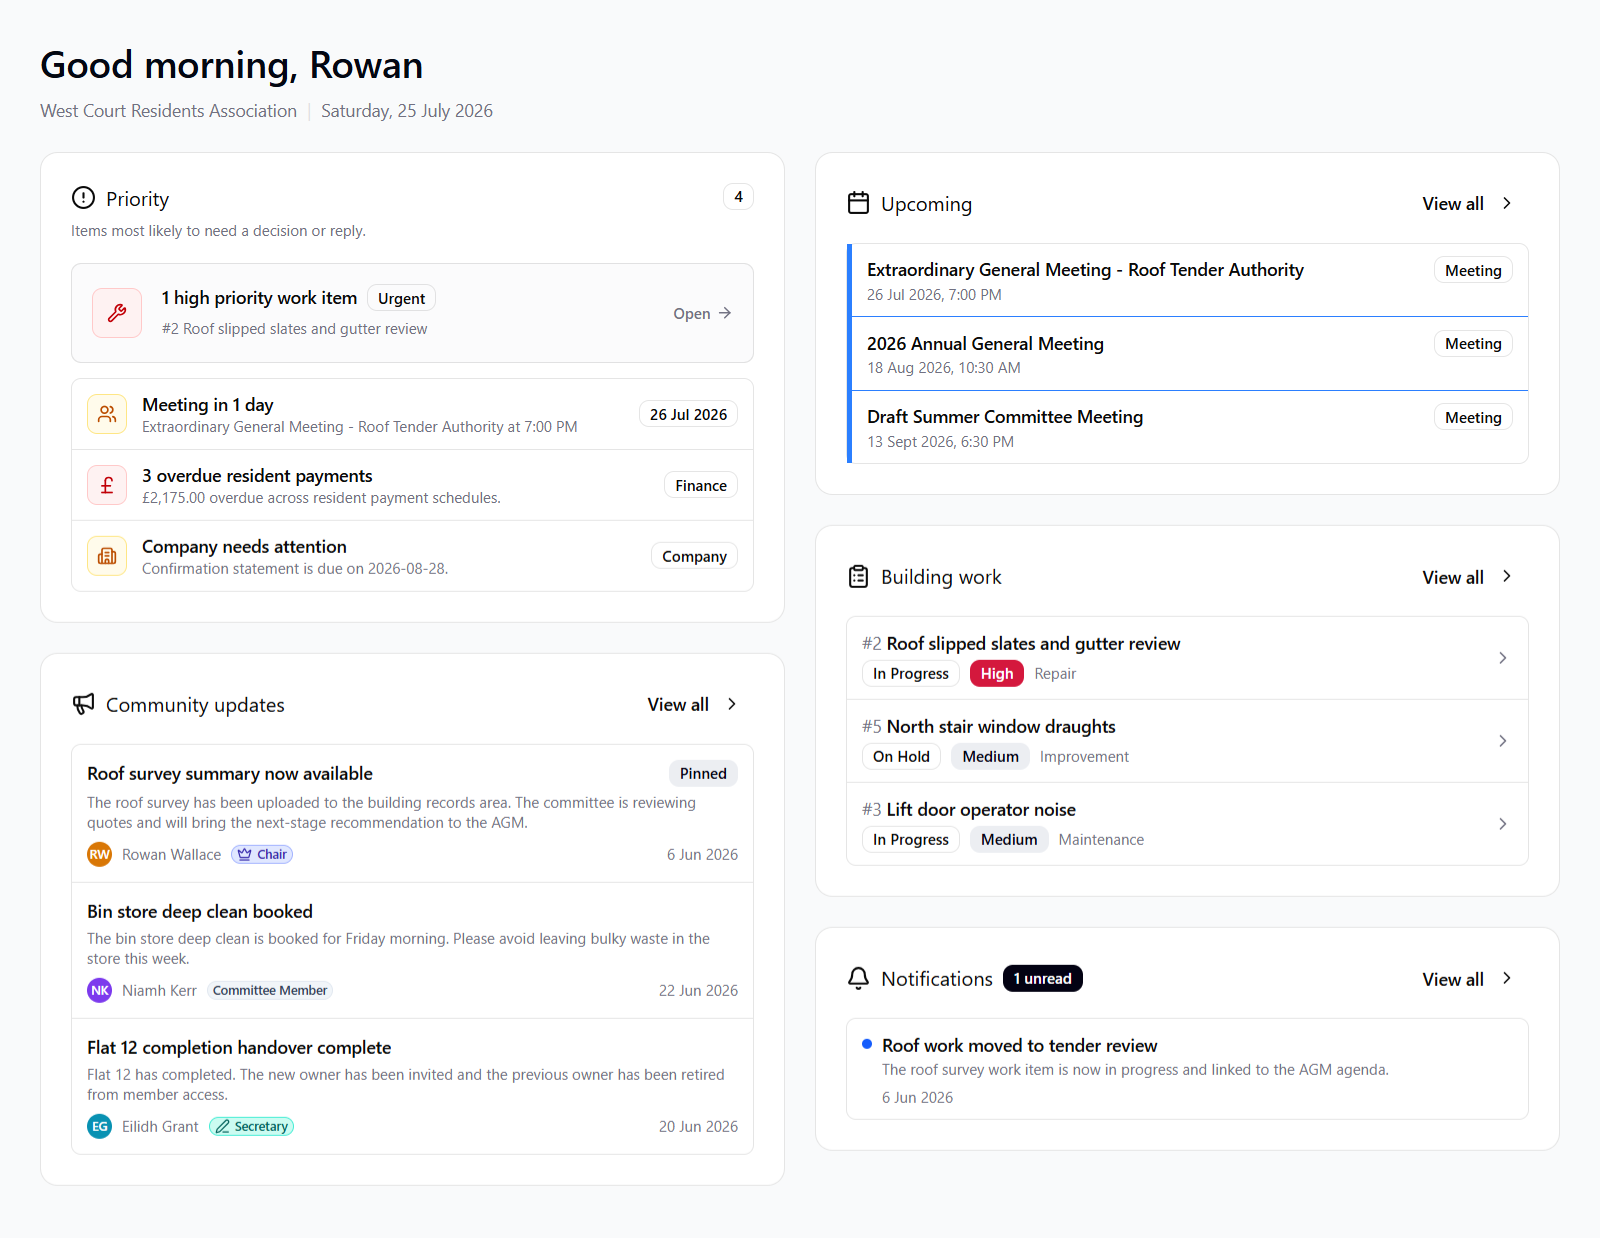Viewport: 1600px width, 1238px height.
Task: Open Roof survey summary now available post
Action: pos(412,814)
